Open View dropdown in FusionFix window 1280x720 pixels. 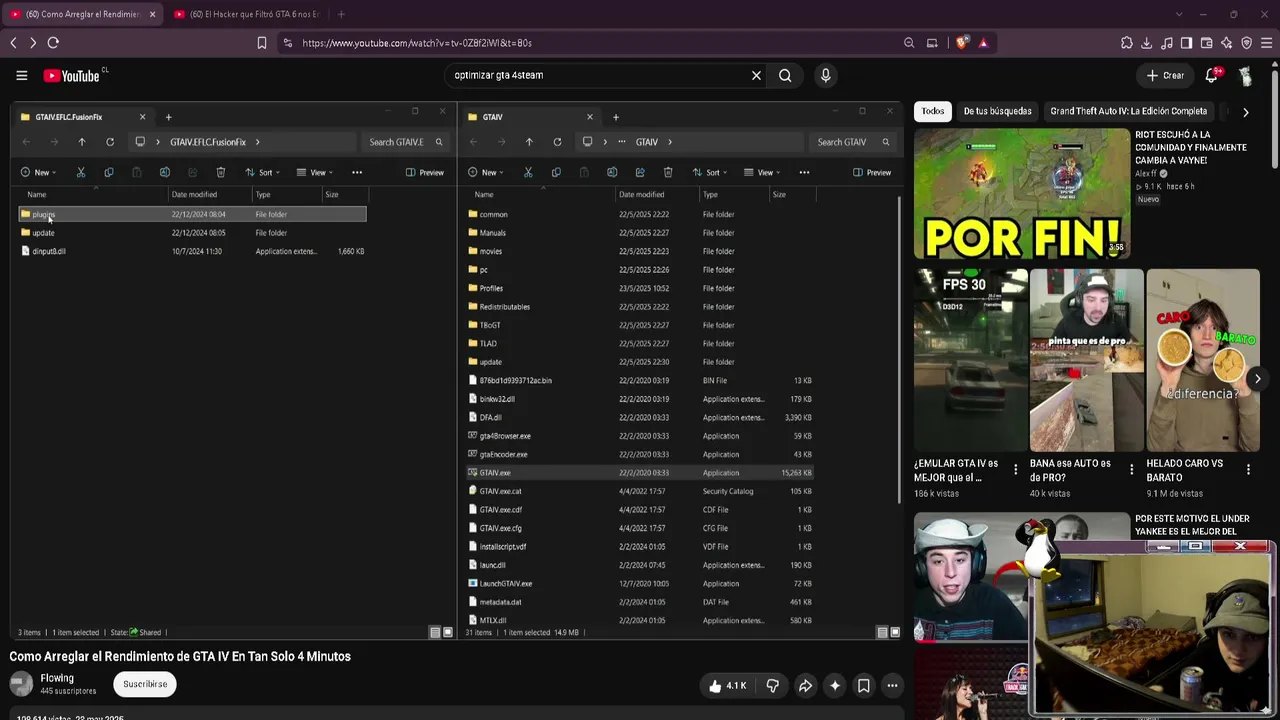pos(315,172)
